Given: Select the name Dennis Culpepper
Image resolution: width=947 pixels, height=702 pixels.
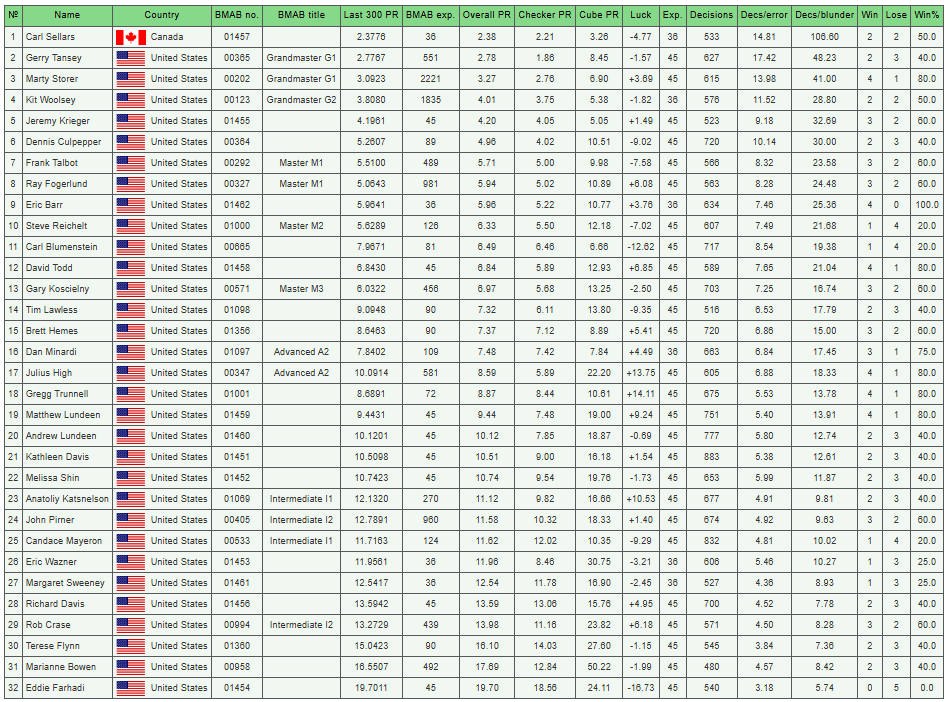Looking at the screenshot, I should click(x=63, y=142).
